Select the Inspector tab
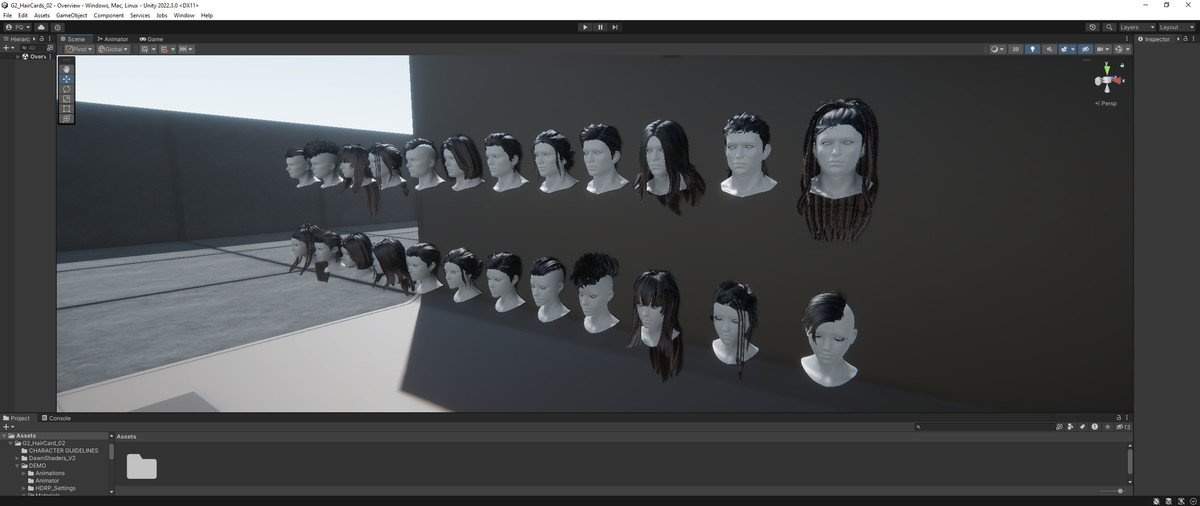 tap(1154, 38)
